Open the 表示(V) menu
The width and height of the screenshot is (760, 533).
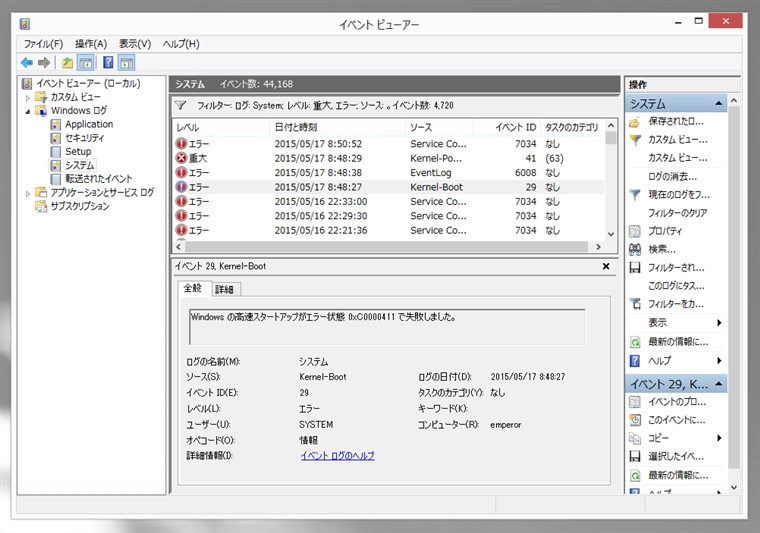tap(135, 44)
